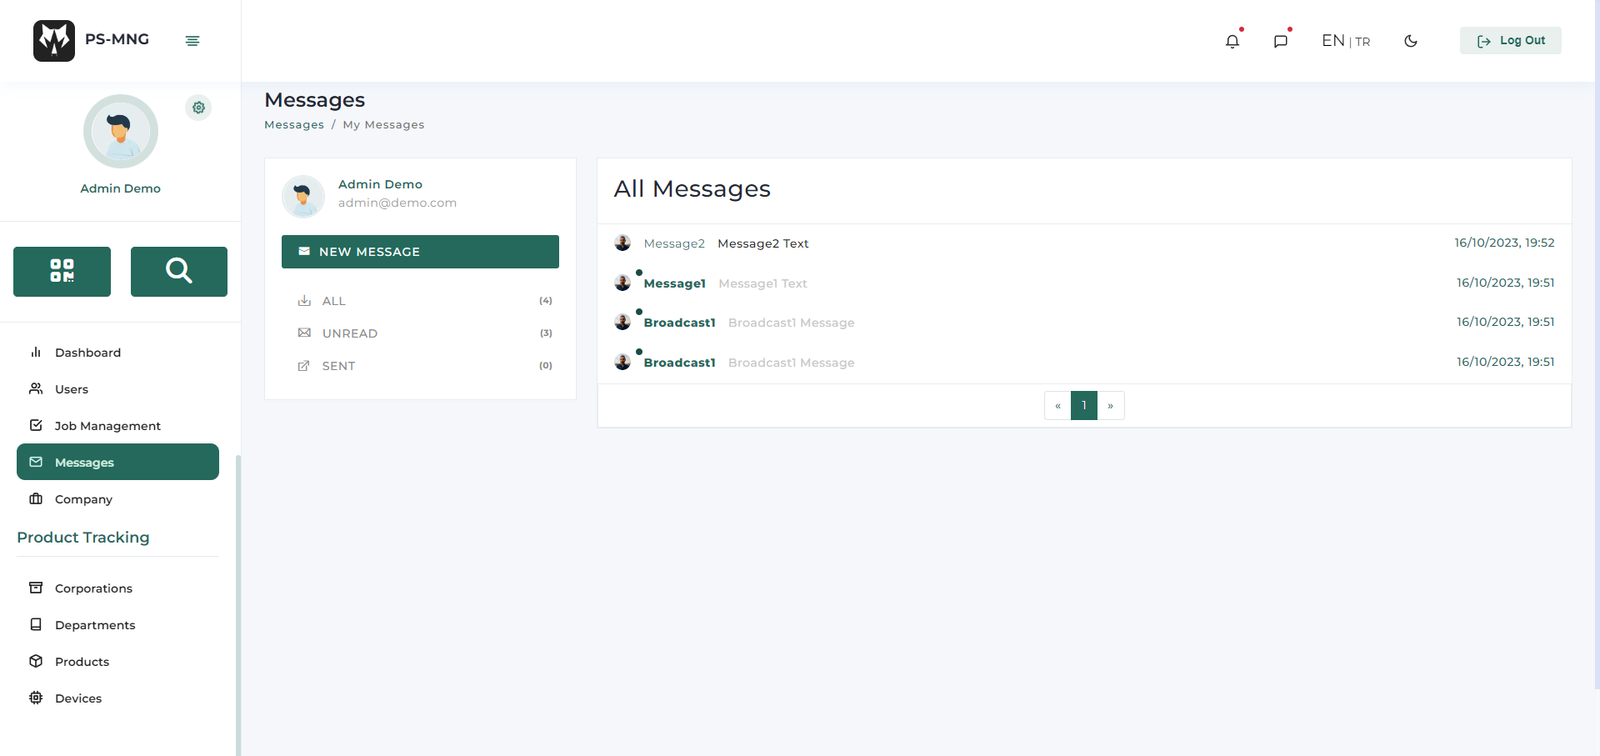
Task: Click the Messages breadcrumb link
Action: [294, 125]
